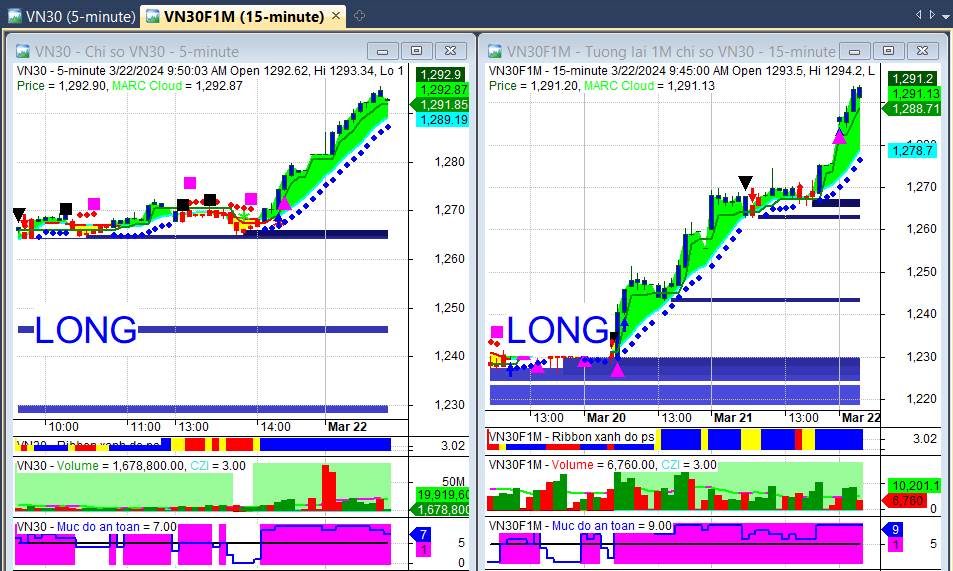Click the VN30 tab chart icon
The image size is (953, 571).
click(x=15, y=16)
